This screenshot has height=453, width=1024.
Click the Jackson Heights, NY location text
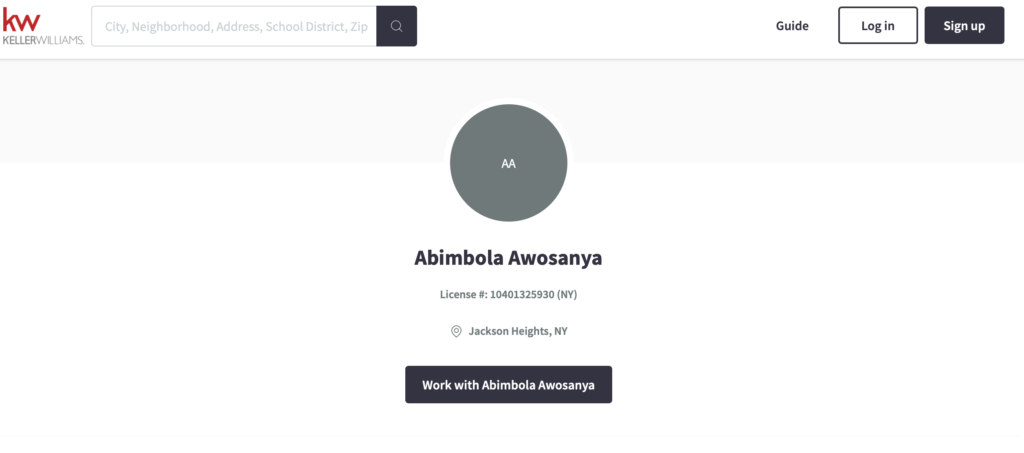point(518,331)
